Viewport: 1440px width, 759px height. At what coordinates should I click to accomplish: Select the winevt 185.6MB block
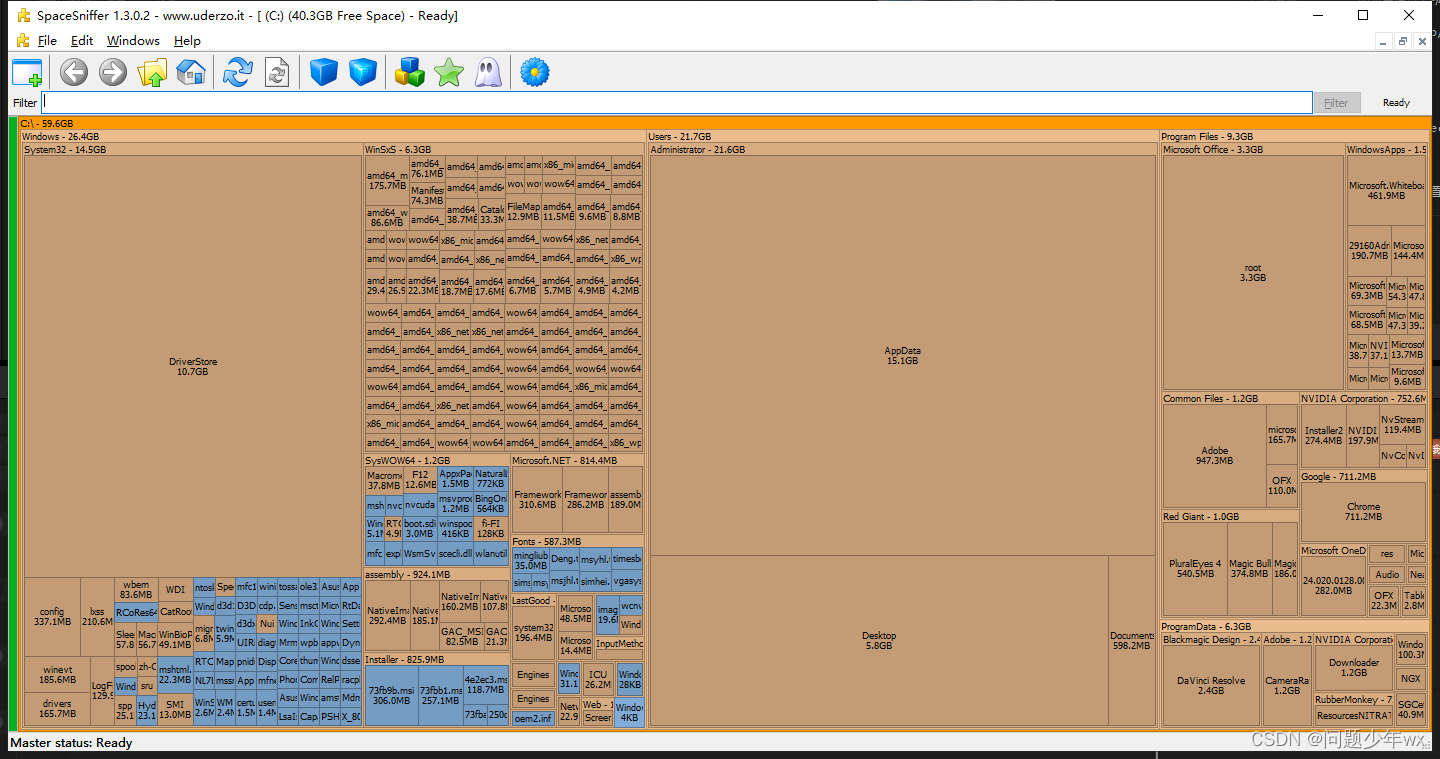(58, 675)
